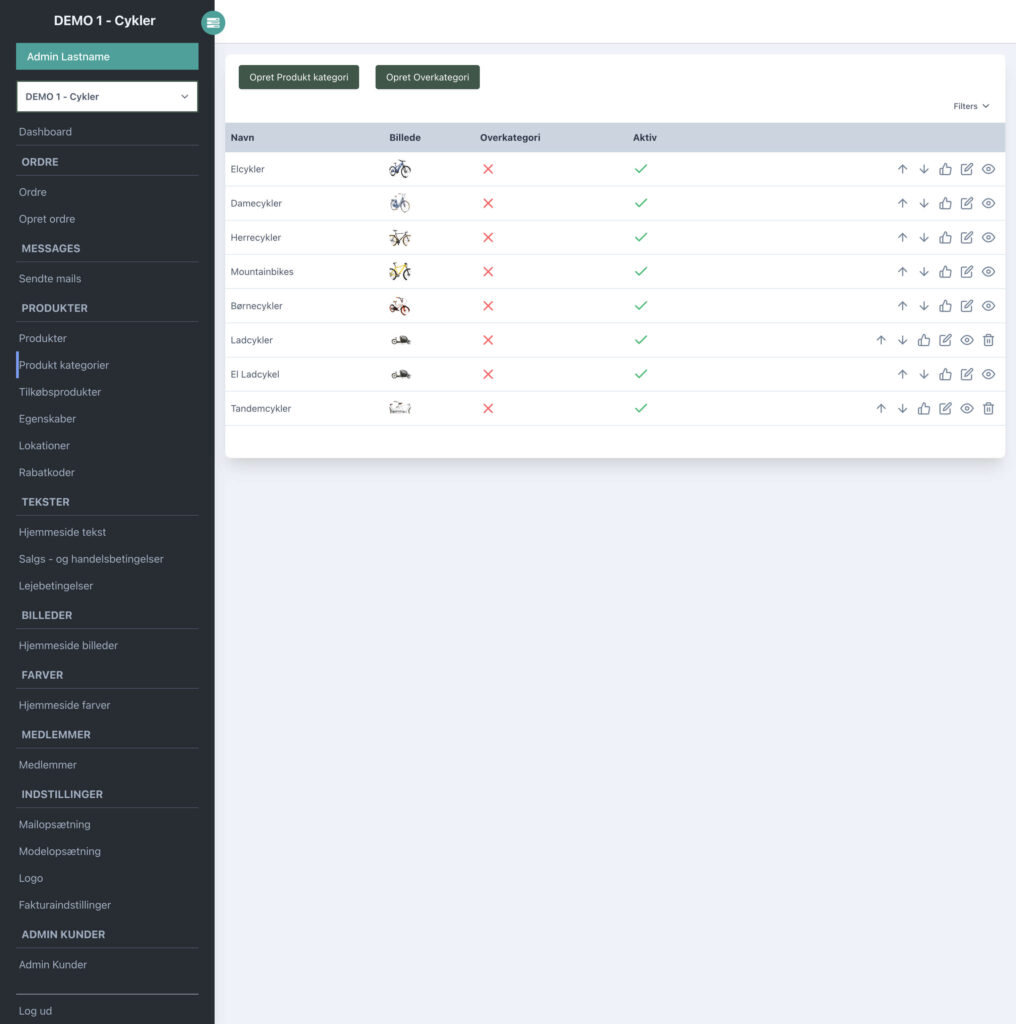Image resolution: width=1016 pixels, height=1024 pixels.
Task: Toggle visibility eye for Tandemcykler
Action: pos(967,408)
